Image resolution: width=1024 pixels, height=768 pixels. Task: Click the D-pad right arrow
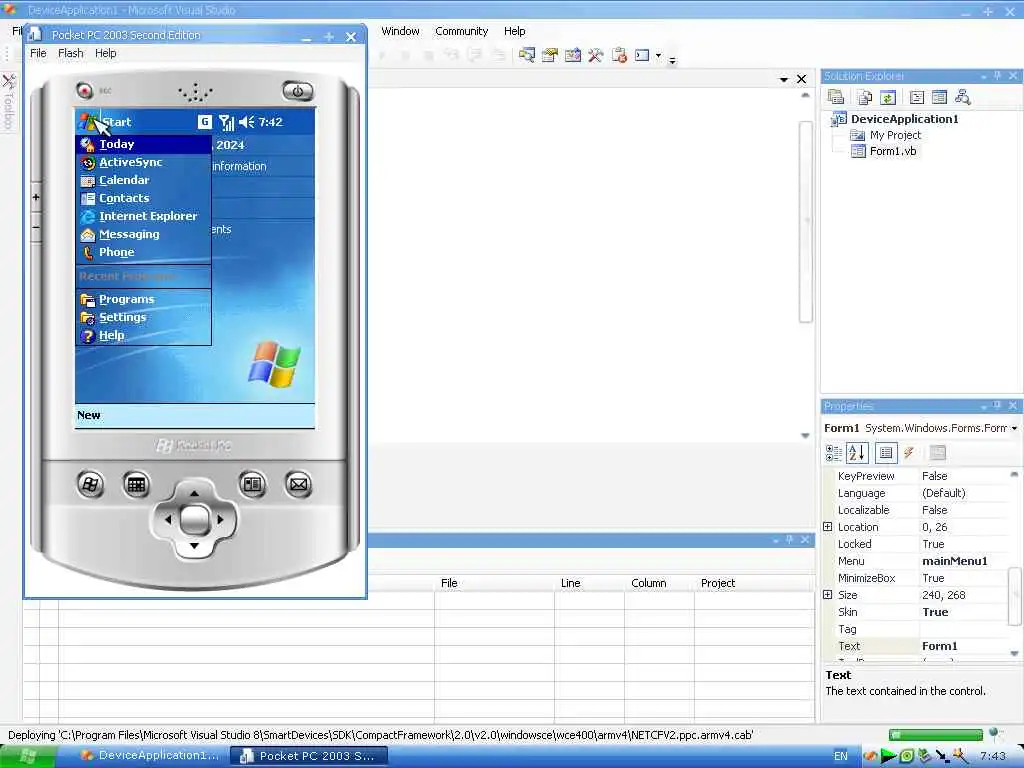coord(220,519)
